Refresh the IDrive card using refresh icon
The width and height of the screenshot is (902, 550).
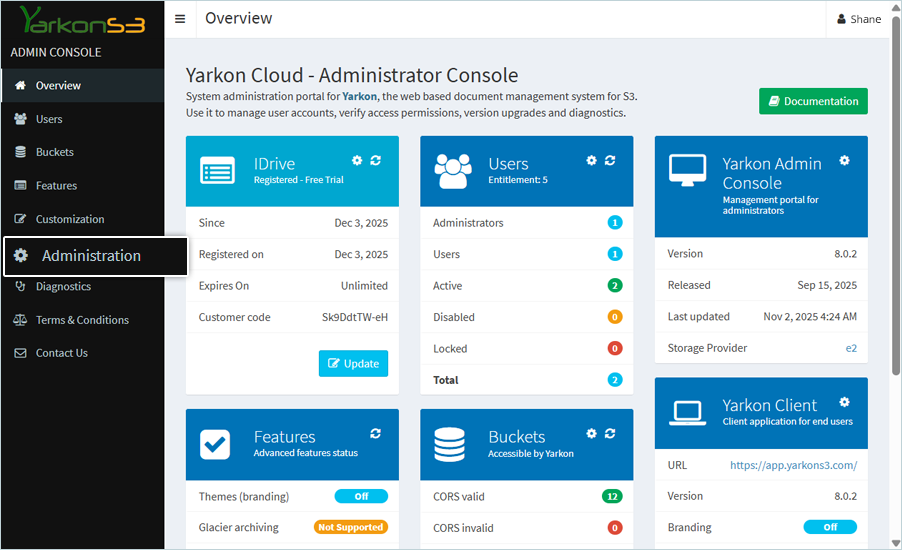pos(376,160)
